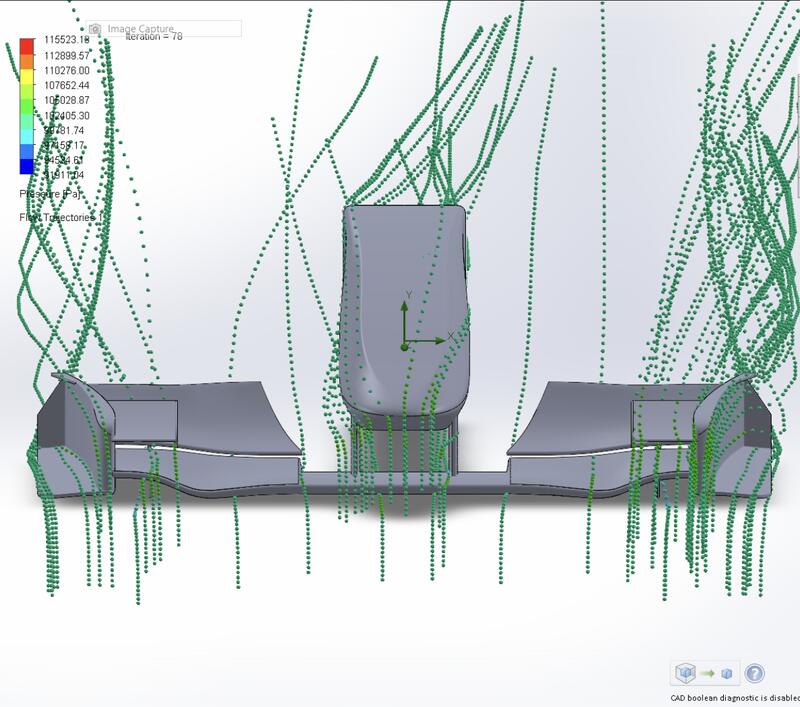
Task: Click the dark blue band of legend
Action: 27,167
